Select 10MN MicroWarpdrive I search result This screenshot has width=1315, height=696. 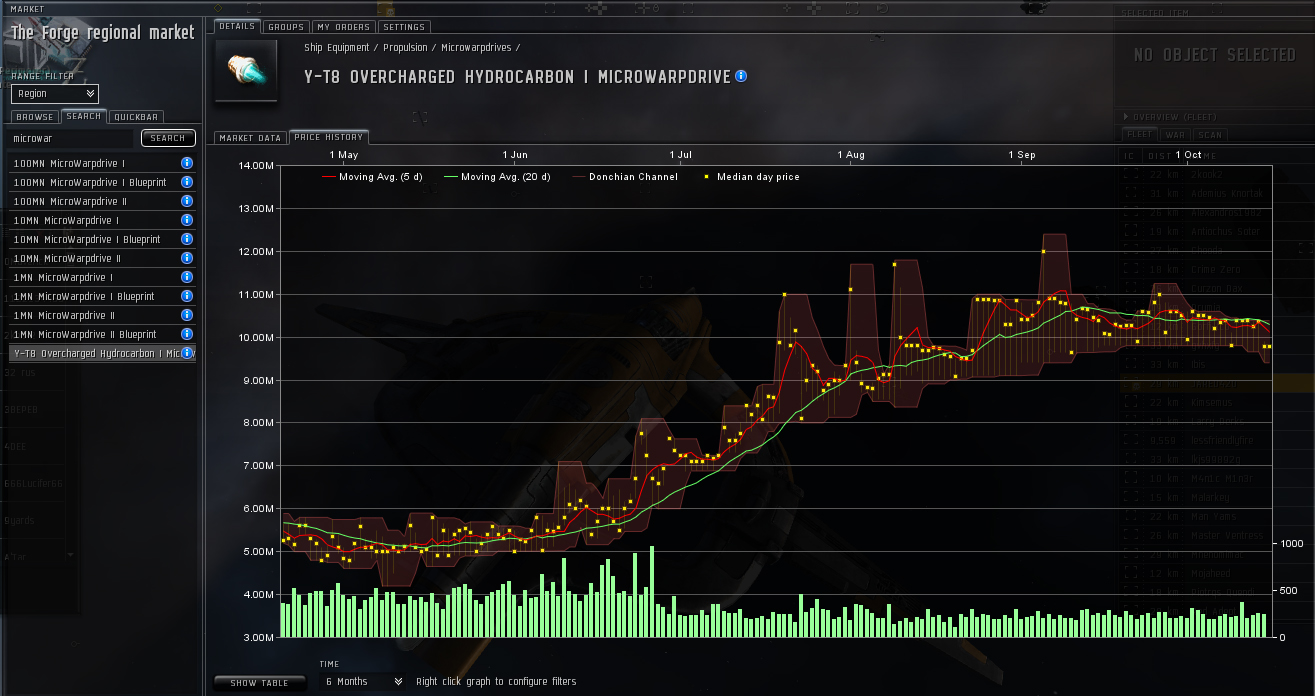click(102, 220)
